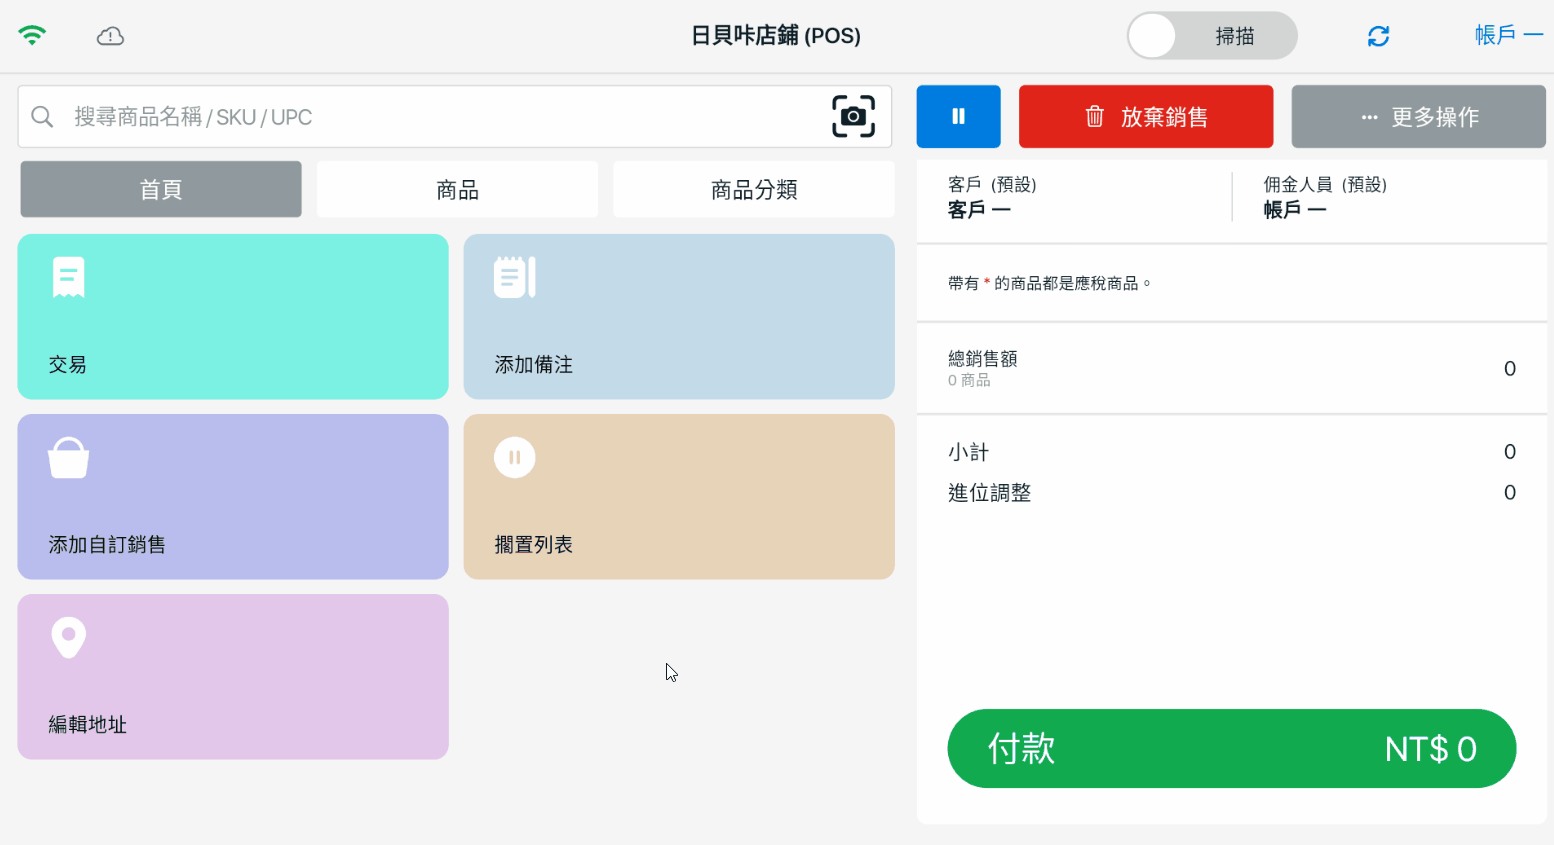
Task: Switch to the 商品分類 tab
Action: tap(753, 189)
